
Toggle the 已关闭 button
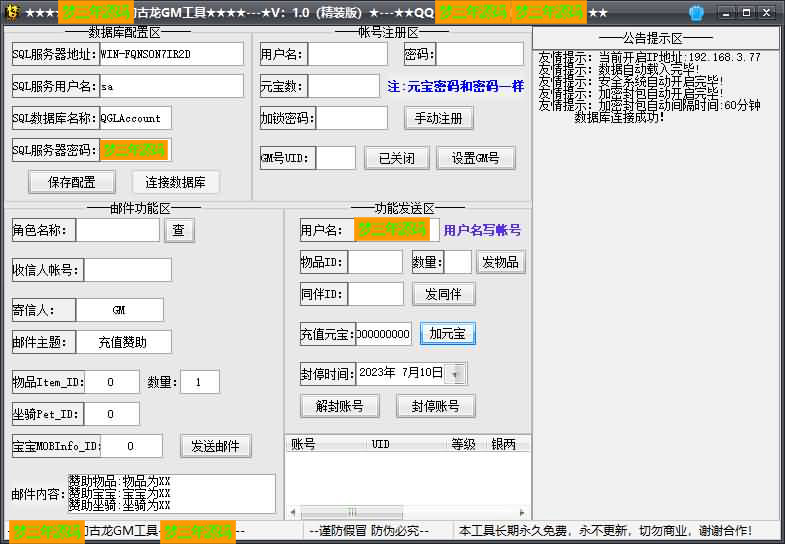pyautogui.click(x=397, y=158)
